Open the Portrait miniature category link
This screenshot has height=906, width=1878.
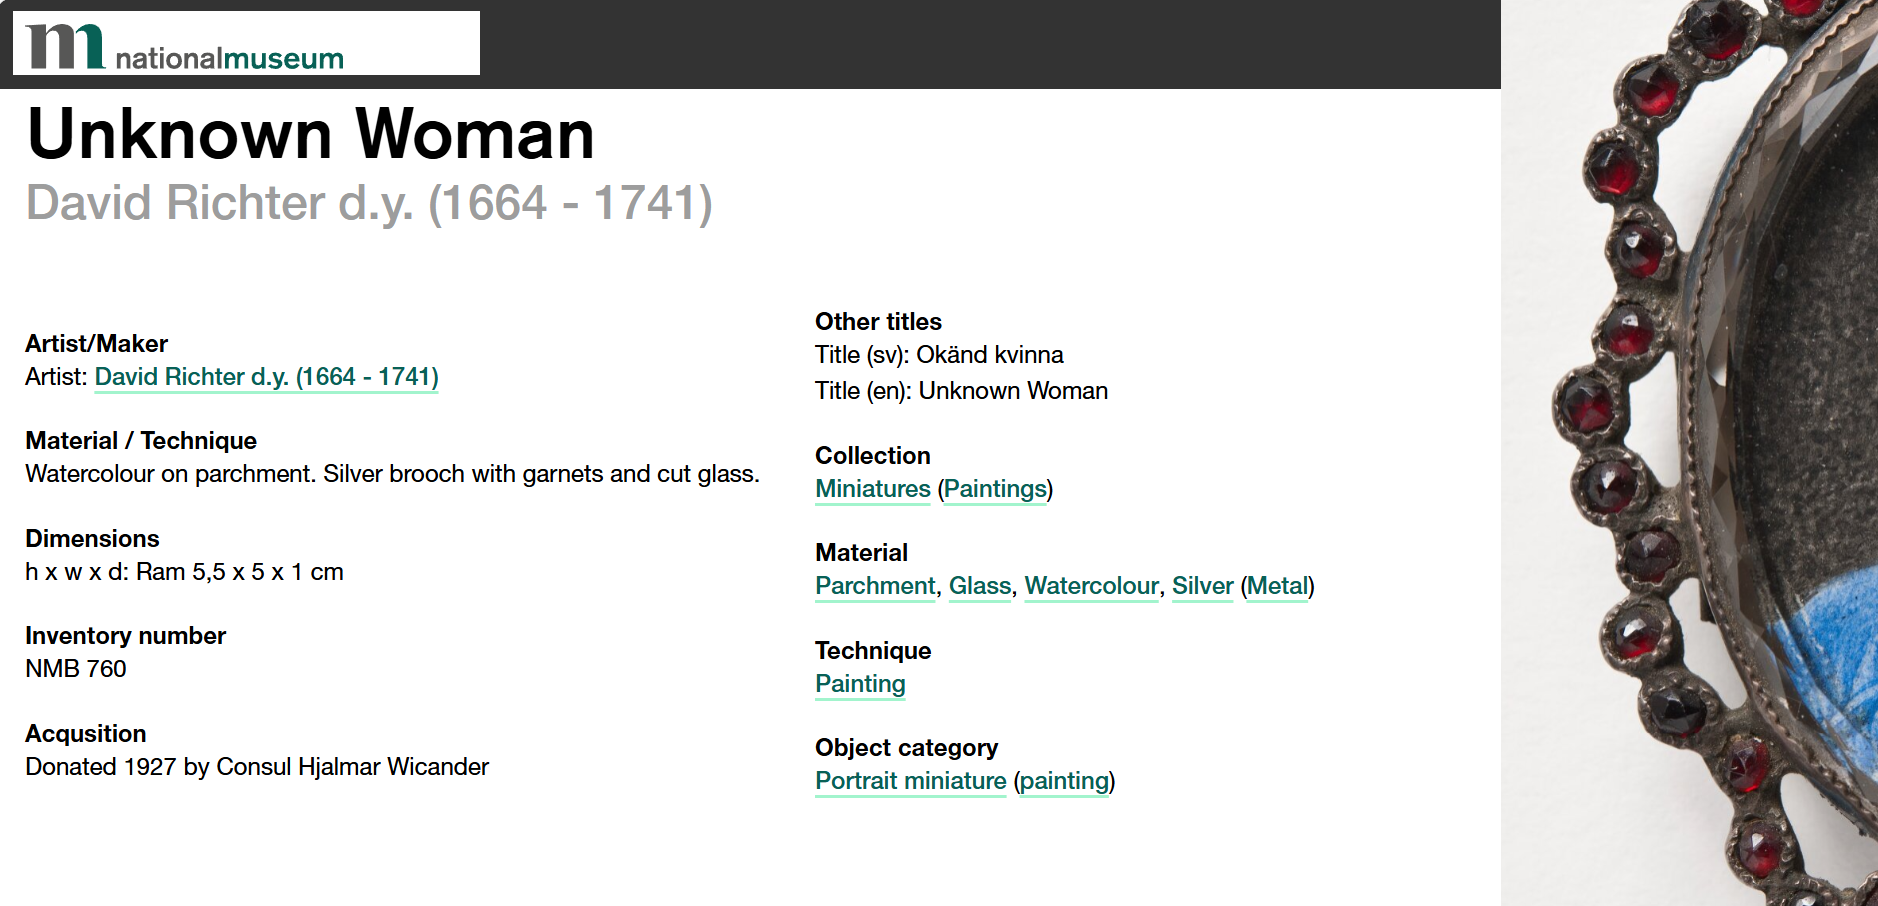coord(910,781)
